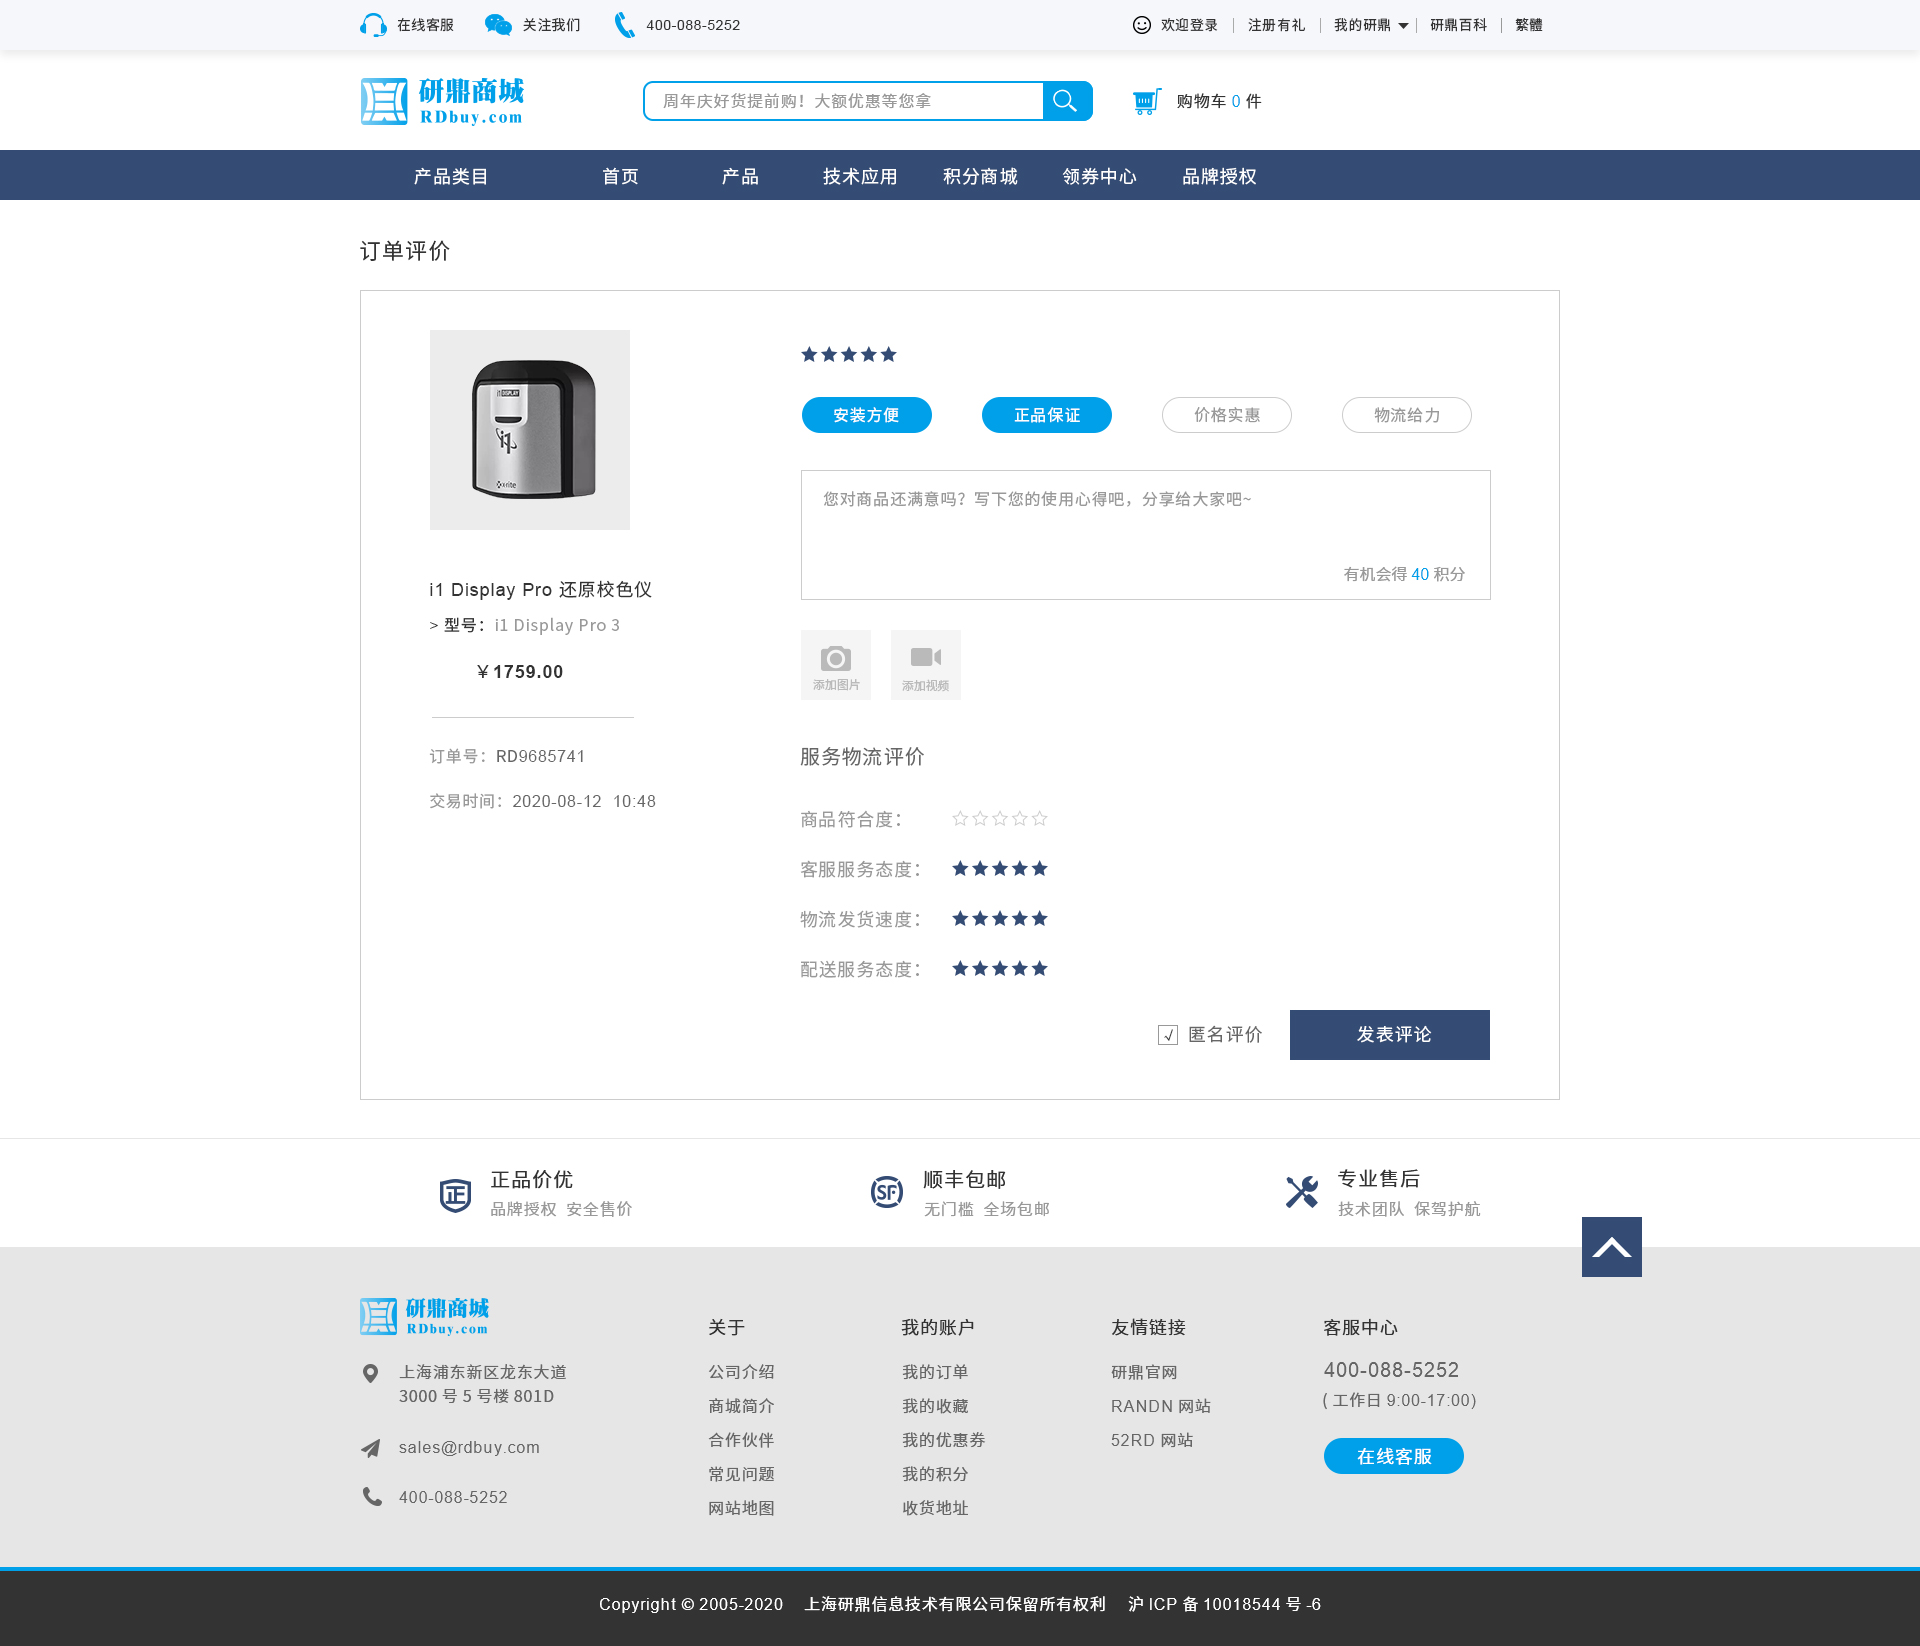Go to the 积分商城 nav tab
The height and width of the screenshot is (1646, 1920).
980,176
